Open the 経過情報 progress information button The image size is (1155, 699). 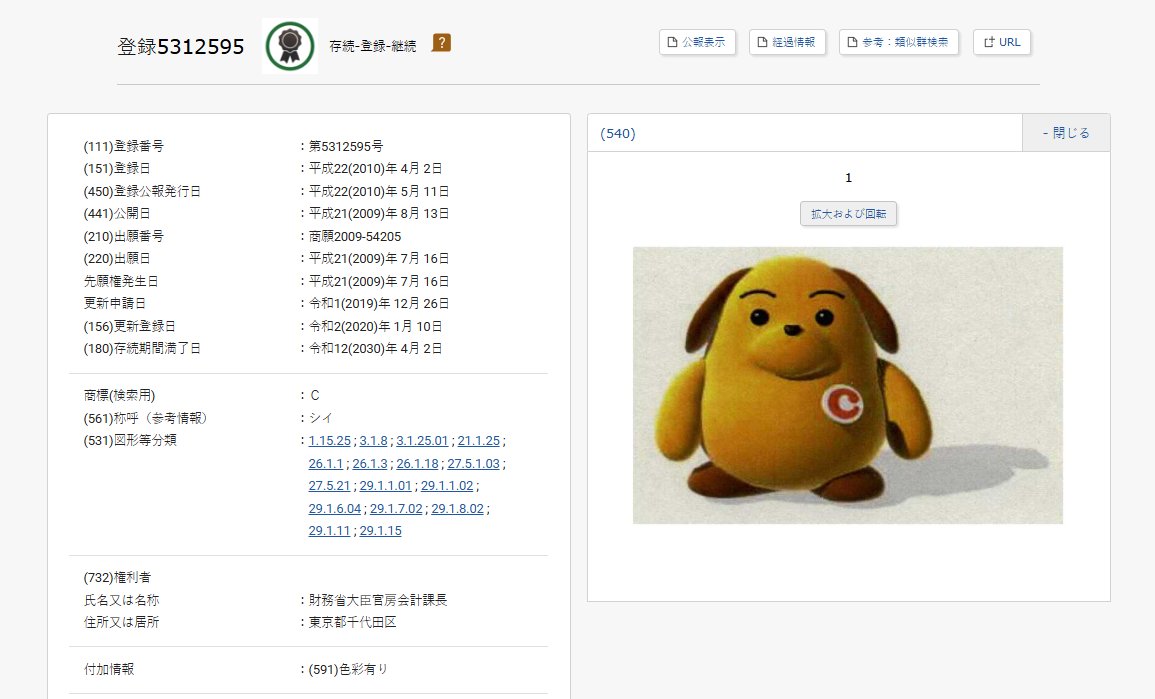point(787,42)
